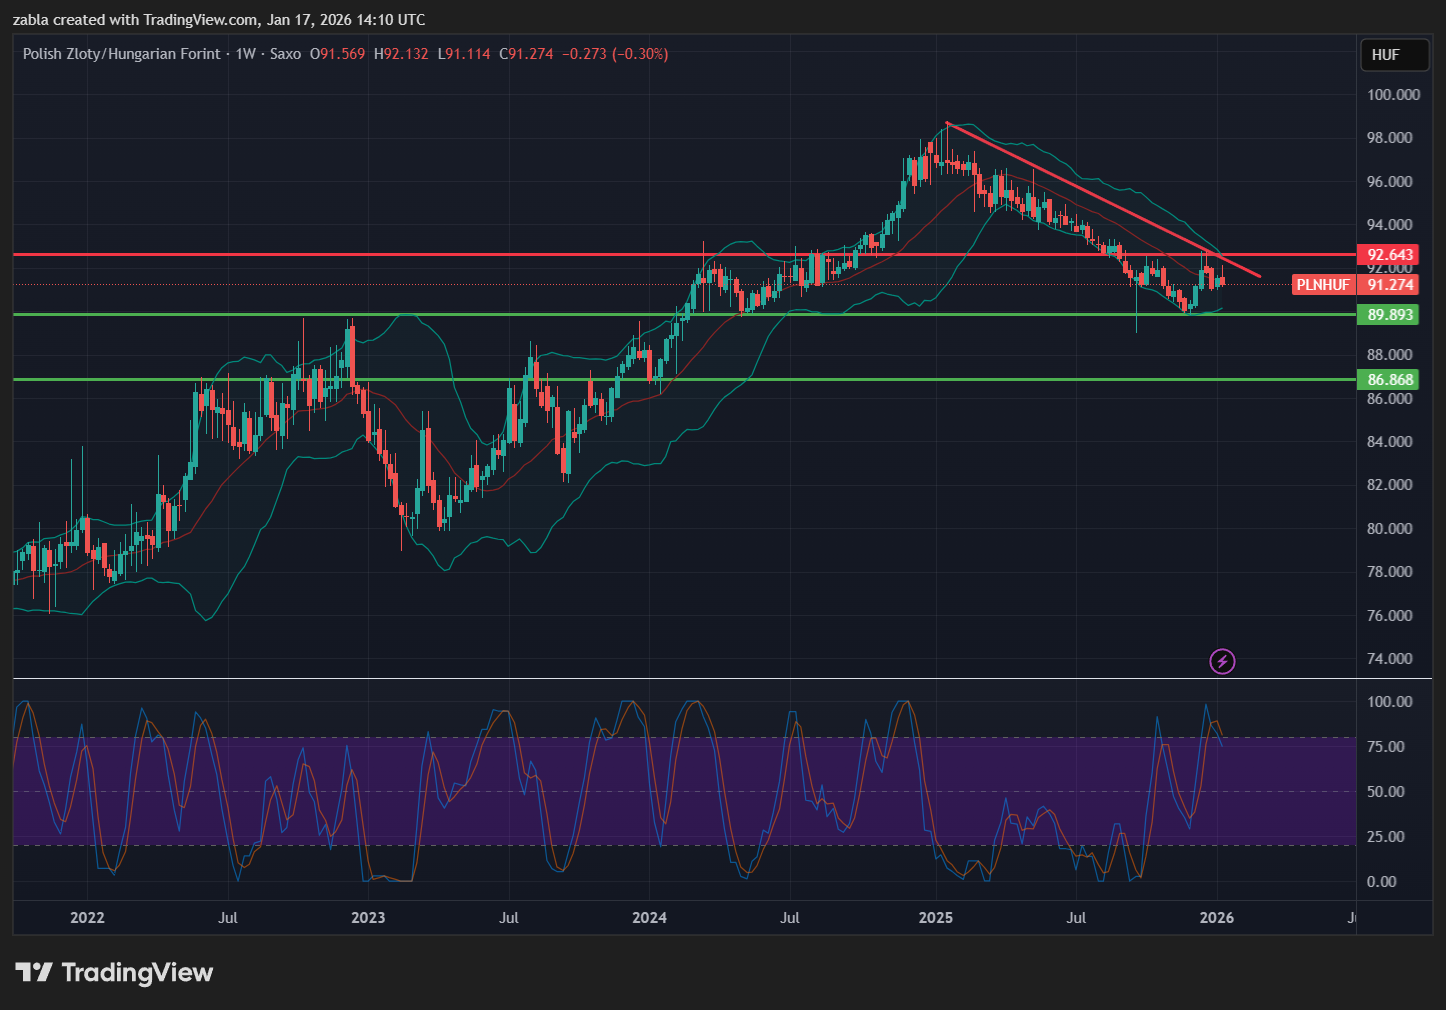Click the 91.274 current price label
Screen dimensions: 1446x1010
tap(1390, 285)
